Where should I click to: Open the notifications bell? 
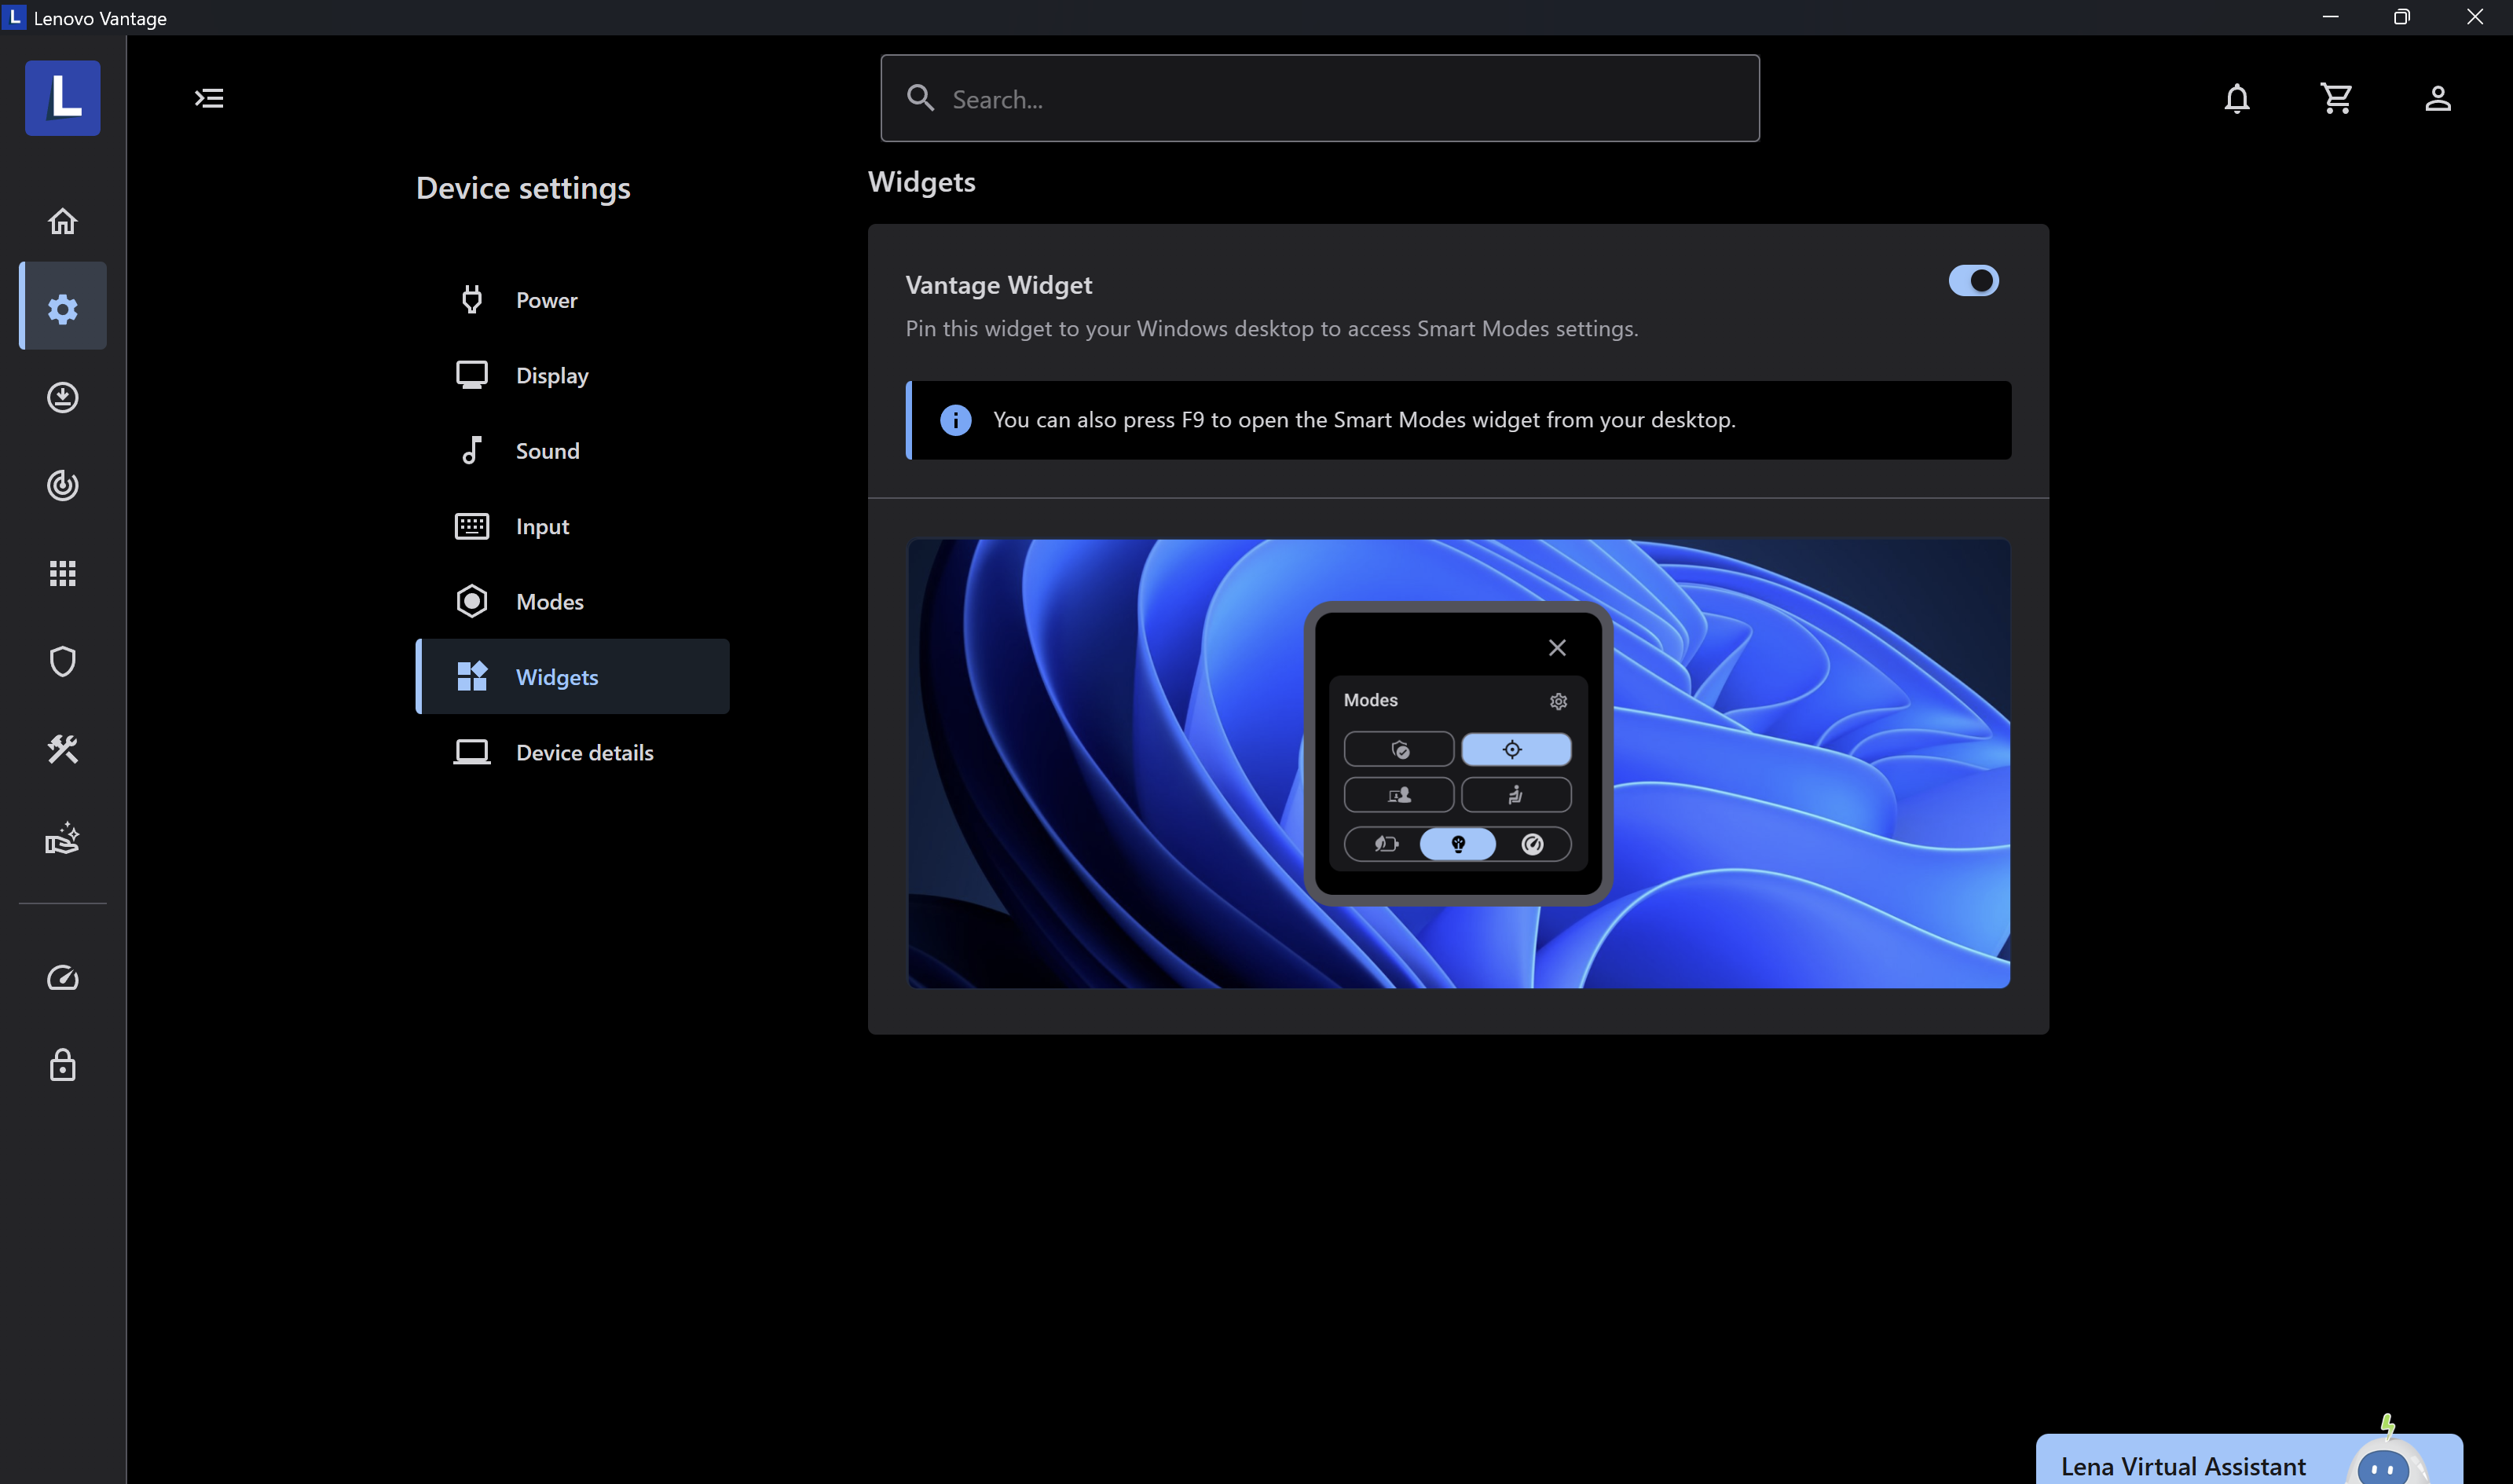[x=2237, y=98]
